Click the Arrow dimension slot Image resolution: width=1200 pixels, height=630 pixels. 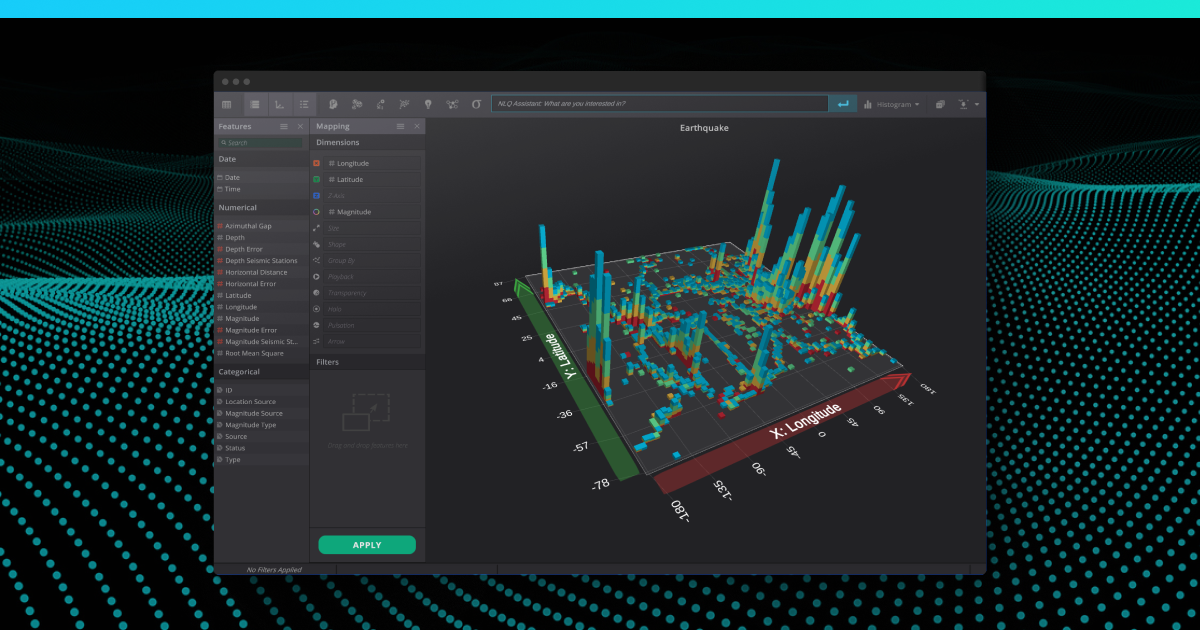click(372, 341)
